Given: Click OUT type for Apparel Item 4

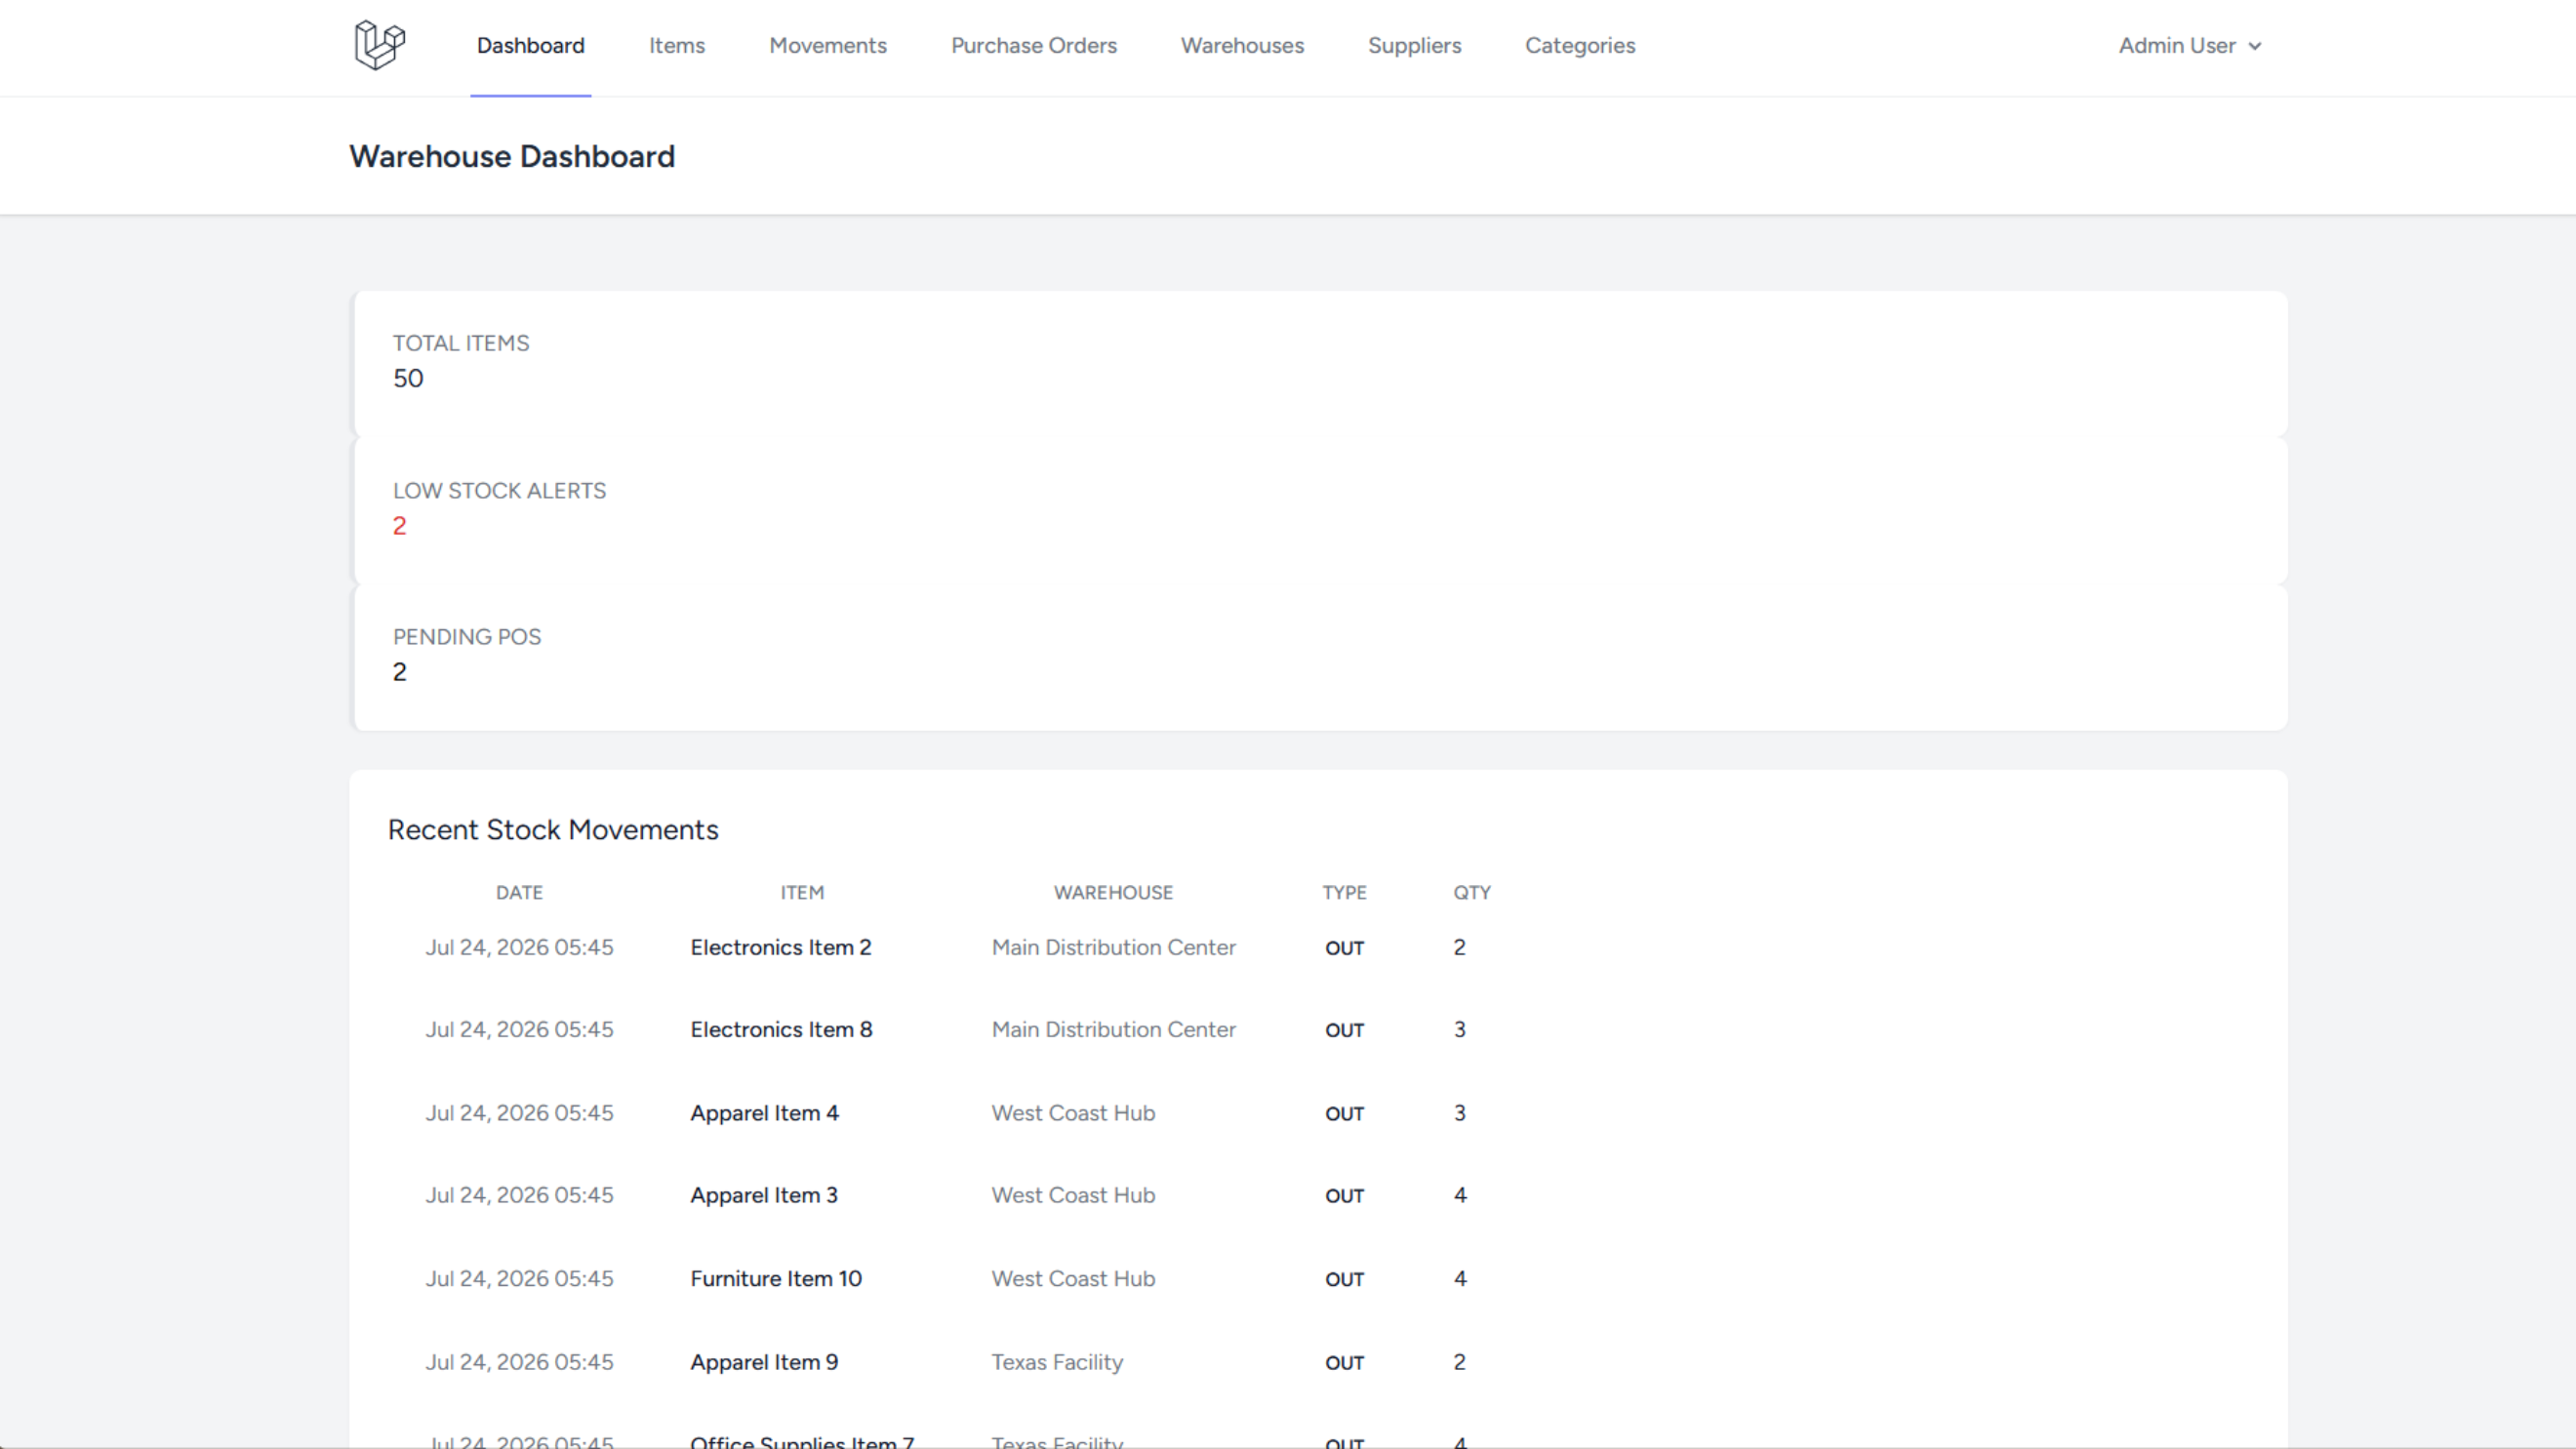Looking at the screenshot, I should point(1344,1115).
